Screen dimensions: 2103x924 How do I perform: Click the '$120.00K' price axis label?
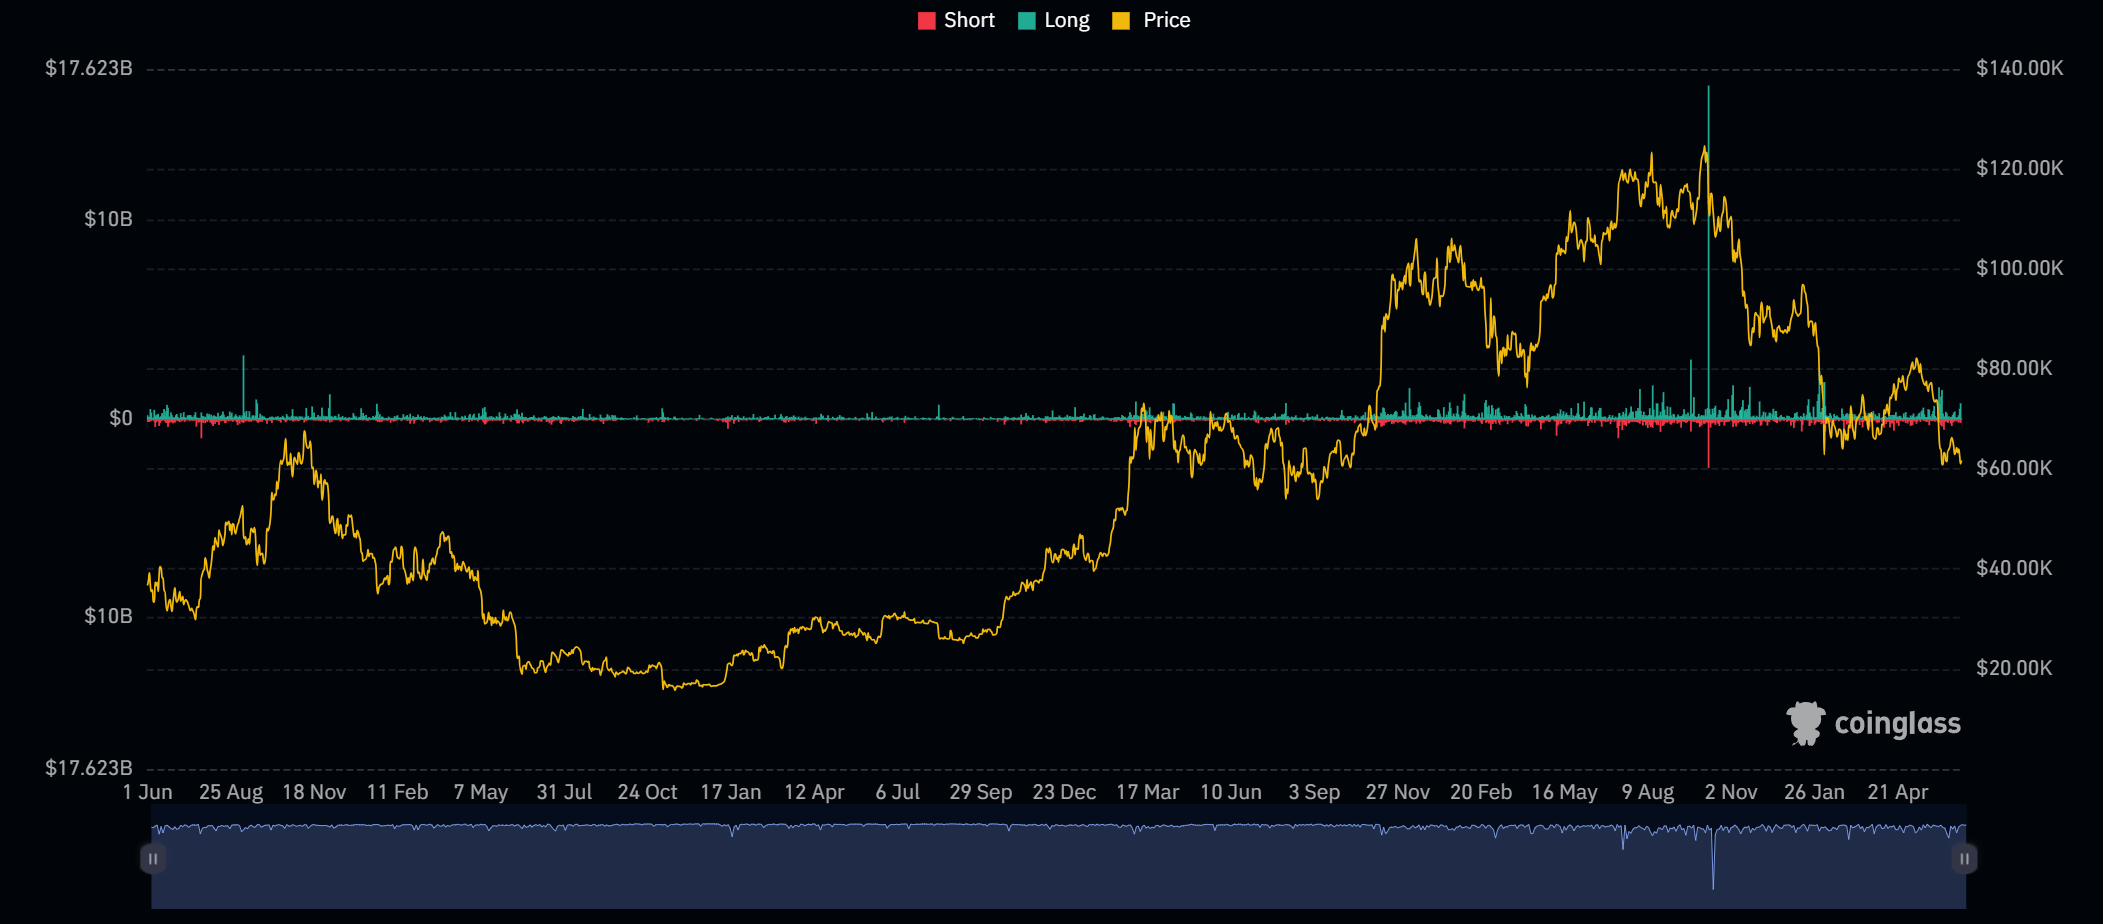[2020, 168]
